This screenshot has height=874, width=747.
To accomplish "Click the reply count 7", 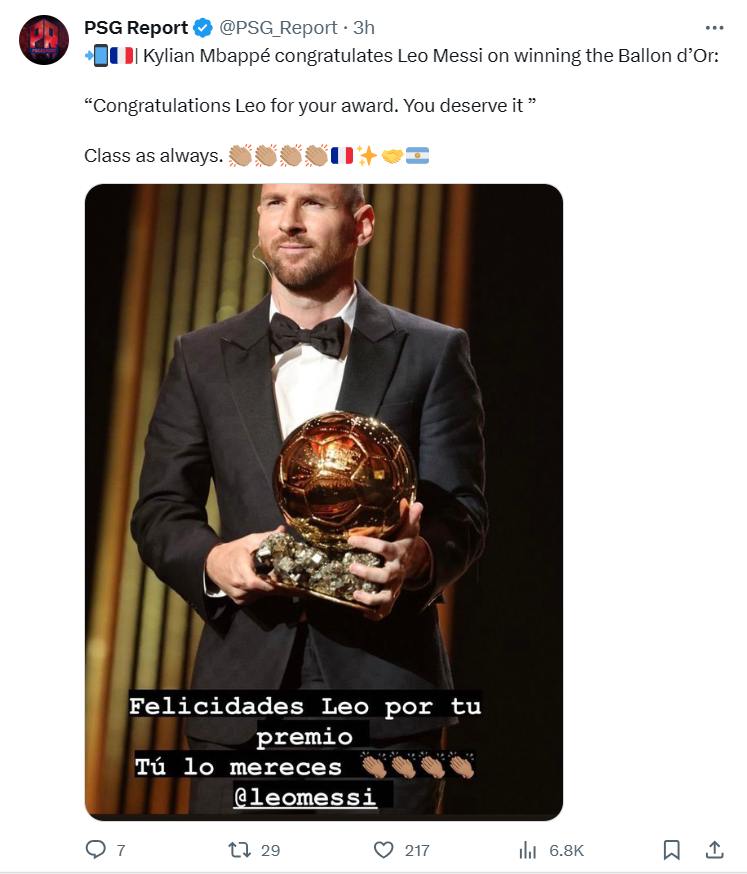I will (x=121, y=850).
